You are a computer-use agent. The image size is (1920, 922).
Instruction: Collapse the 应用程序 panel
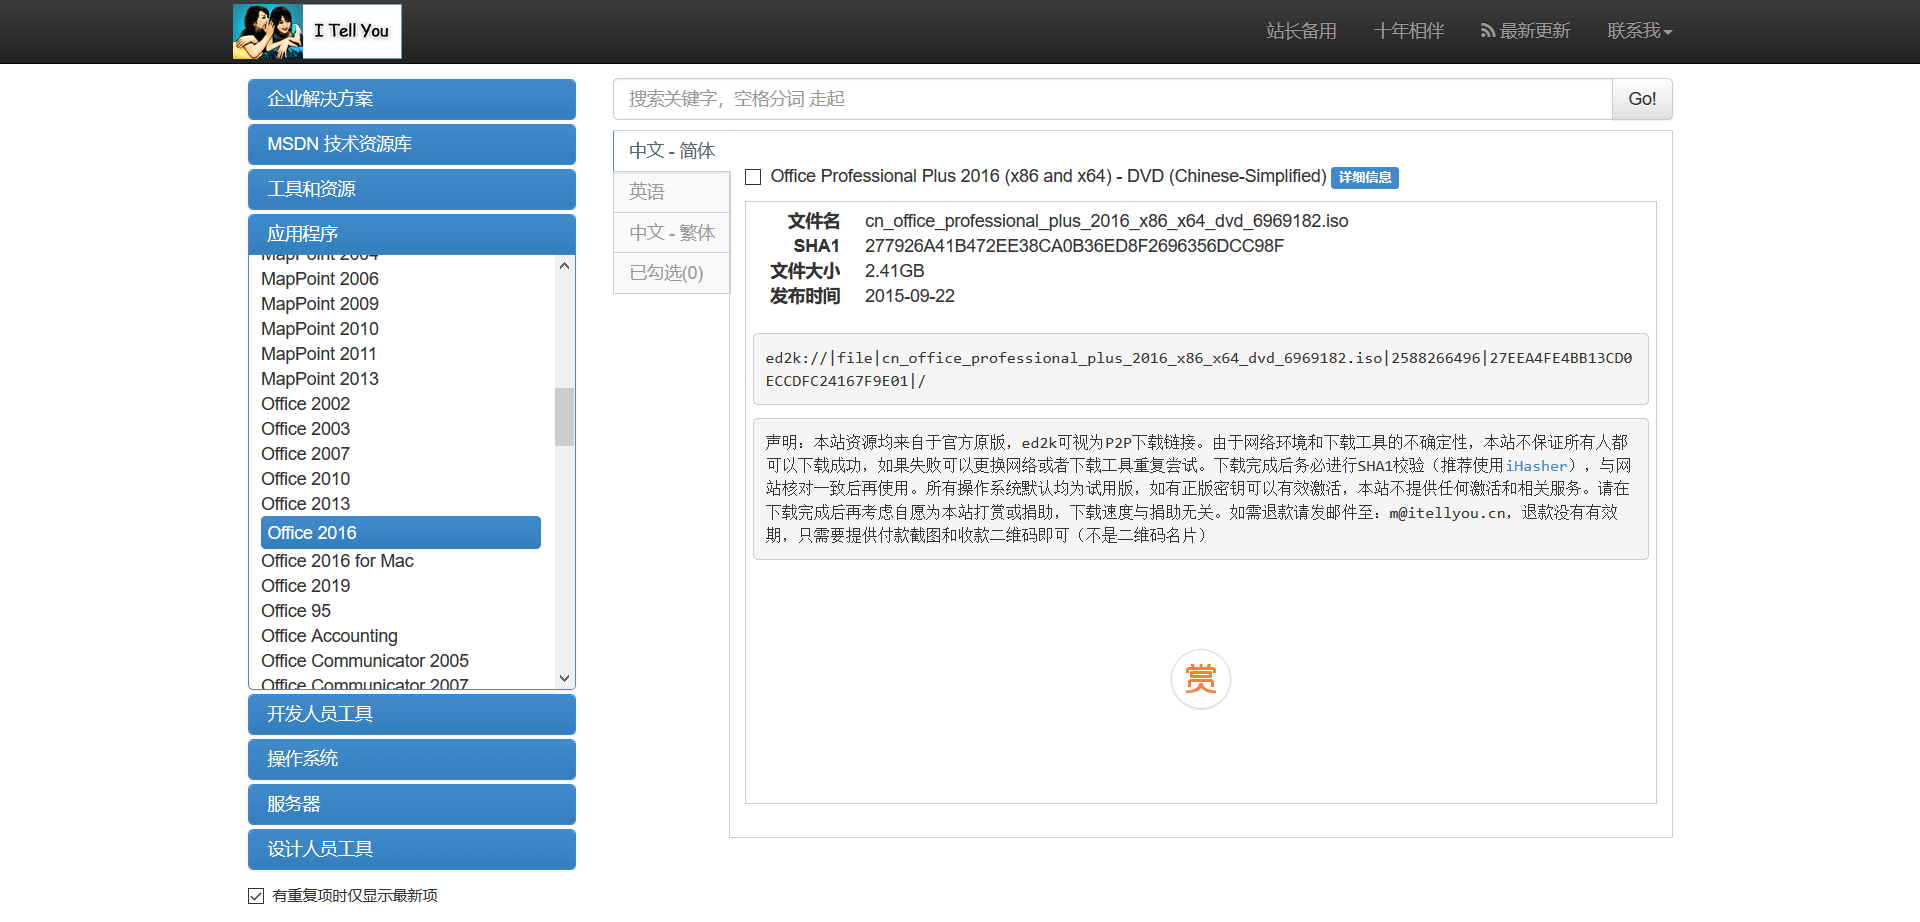point(412,234)
